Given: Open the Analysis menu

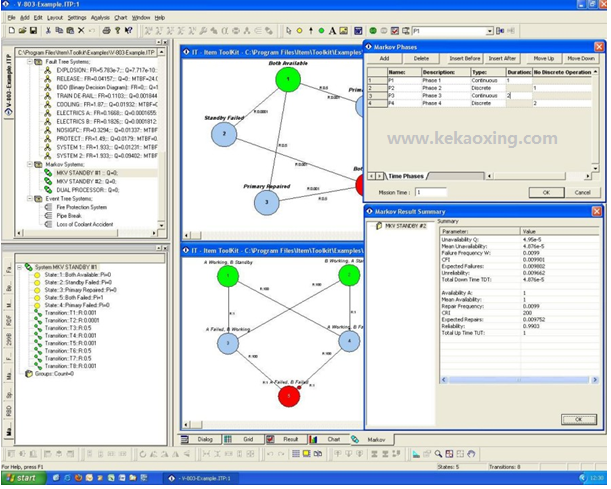Looking at the screenshot, I should [x=100, y=17].
